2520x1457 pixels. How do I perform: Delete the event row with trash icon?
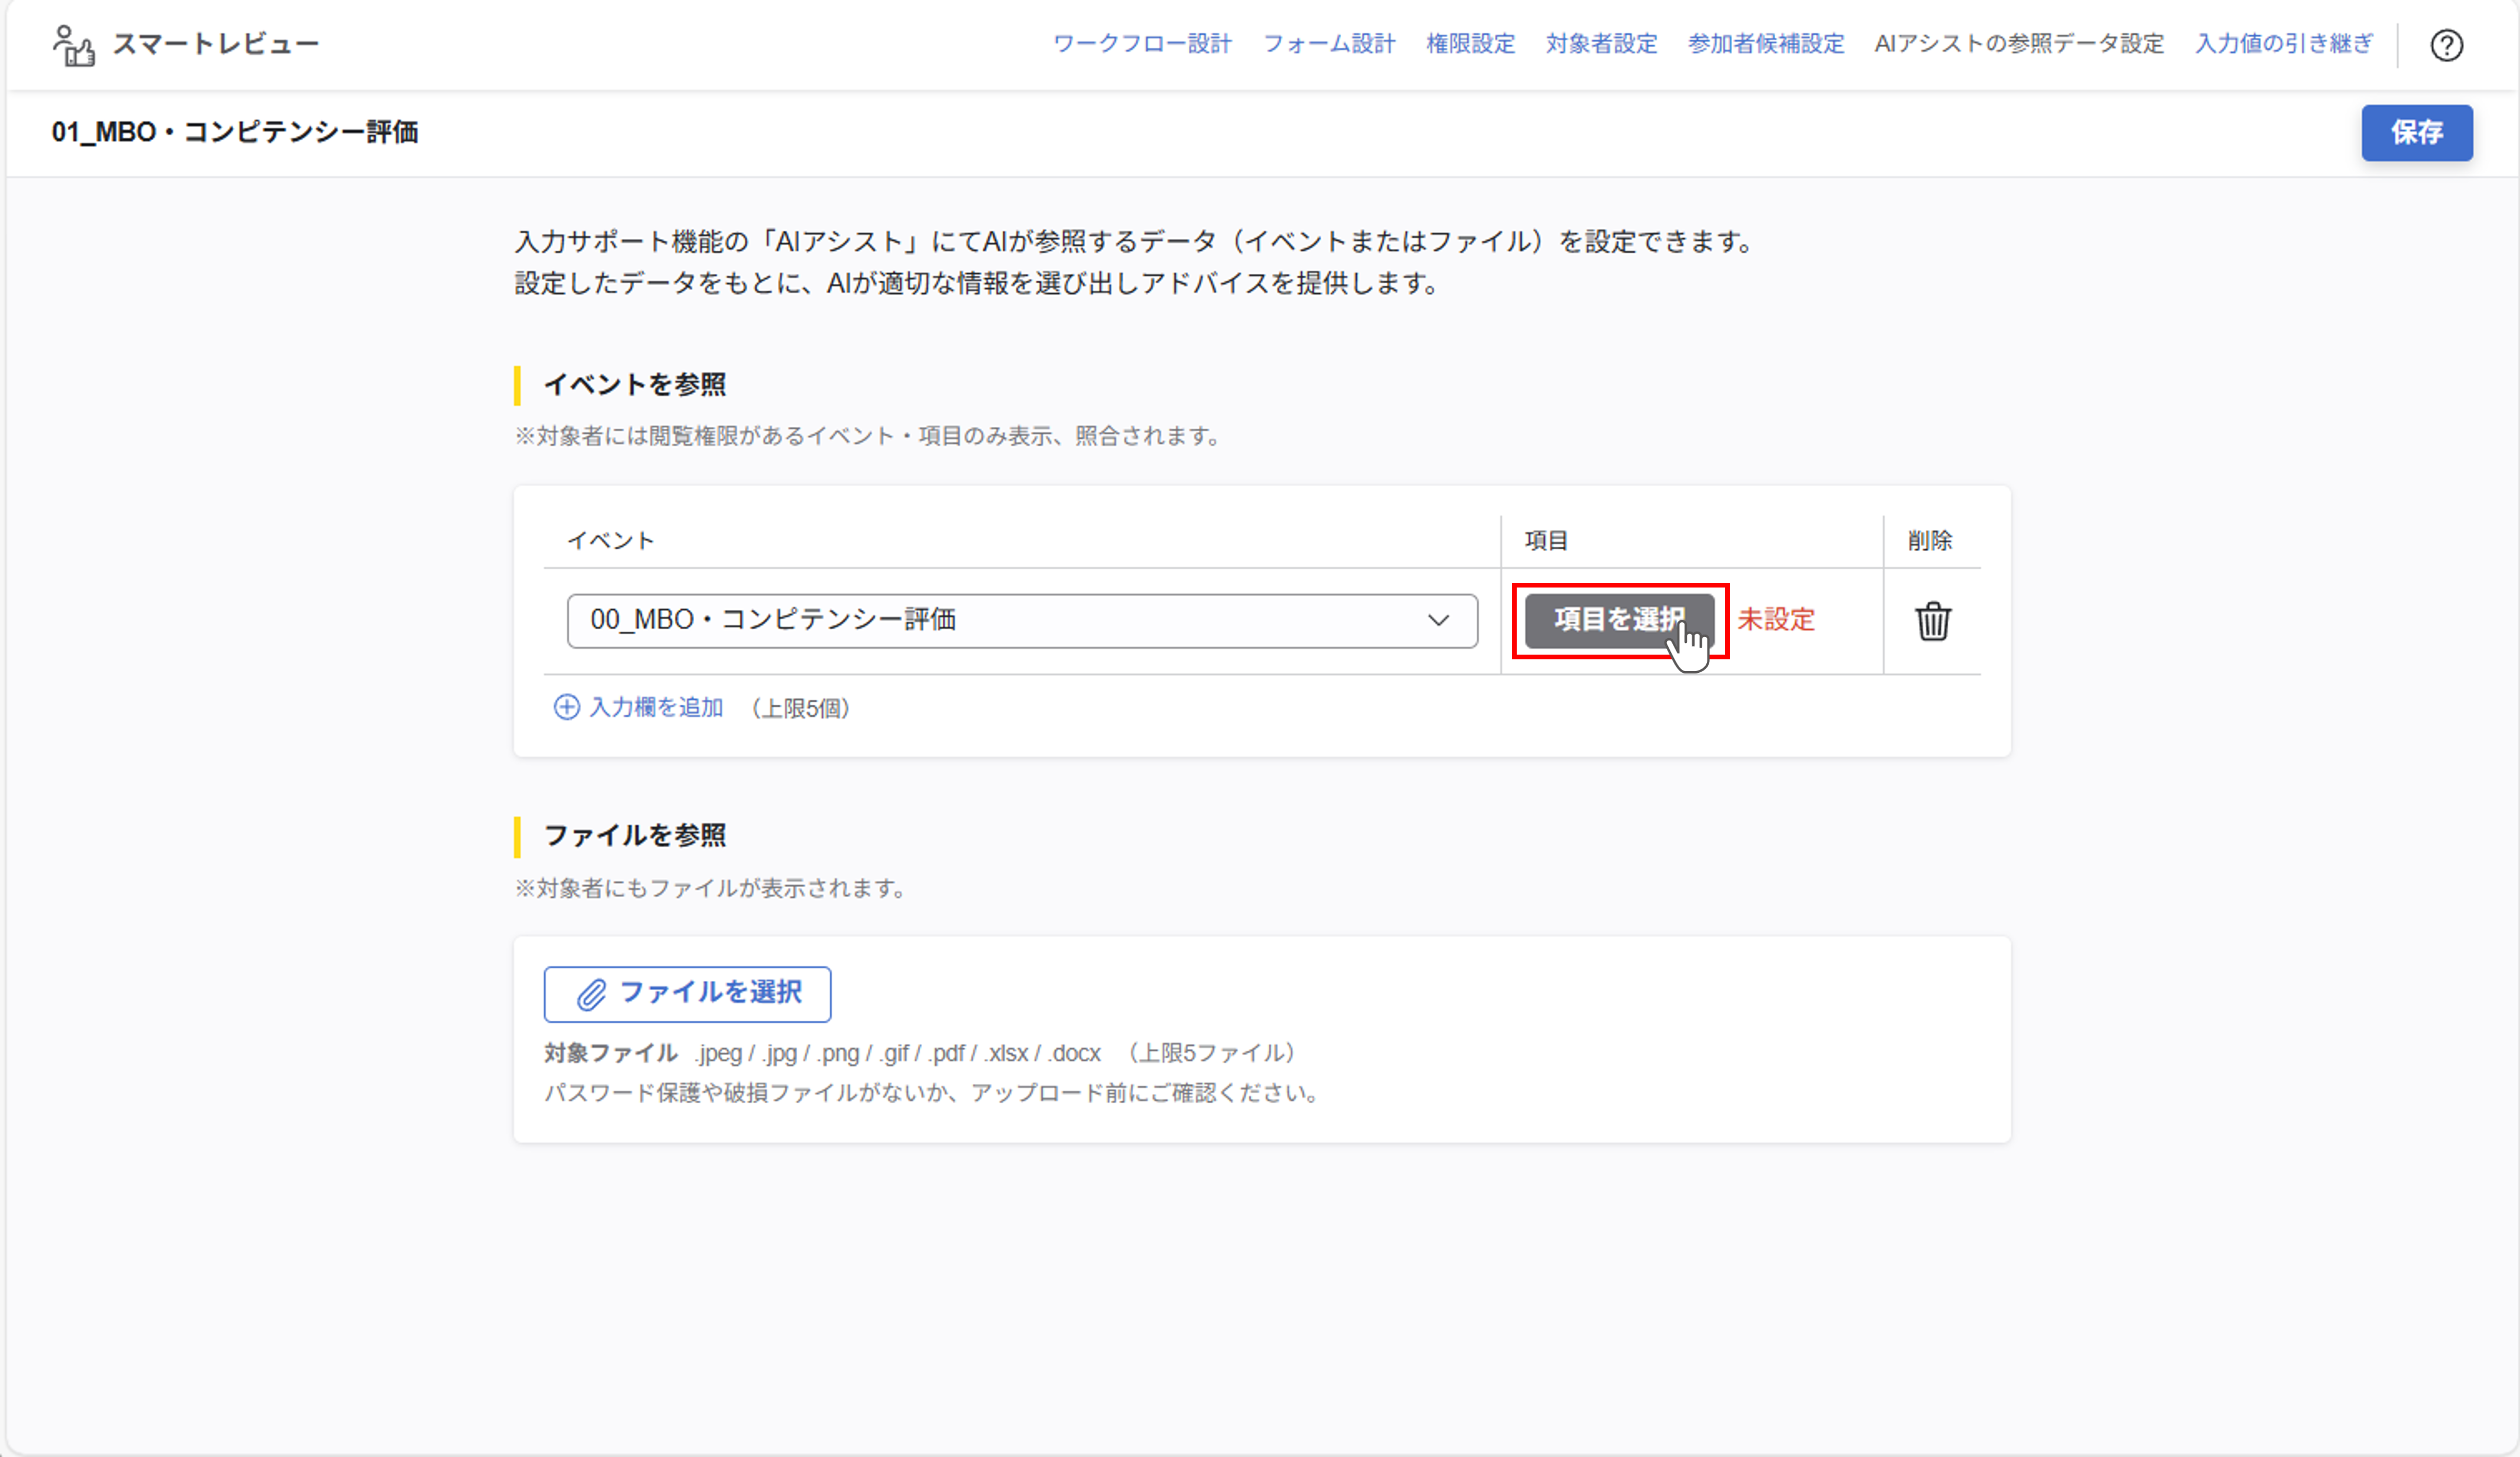(x=1932, y=621)
